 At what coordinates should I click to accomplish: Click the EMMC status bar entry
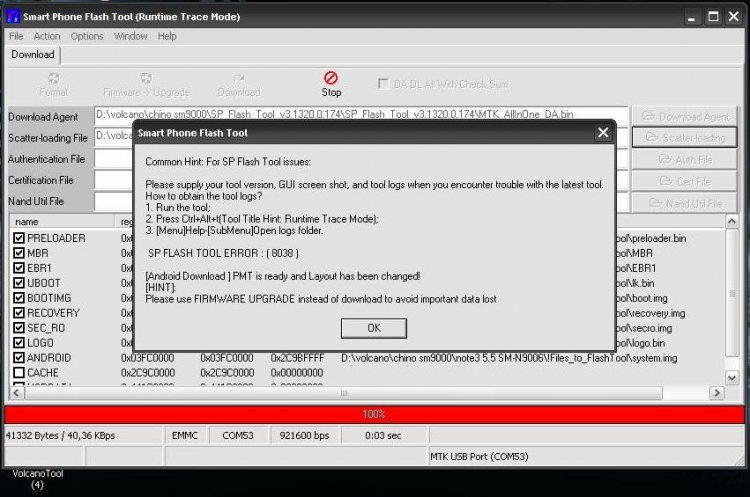point(185,435)
